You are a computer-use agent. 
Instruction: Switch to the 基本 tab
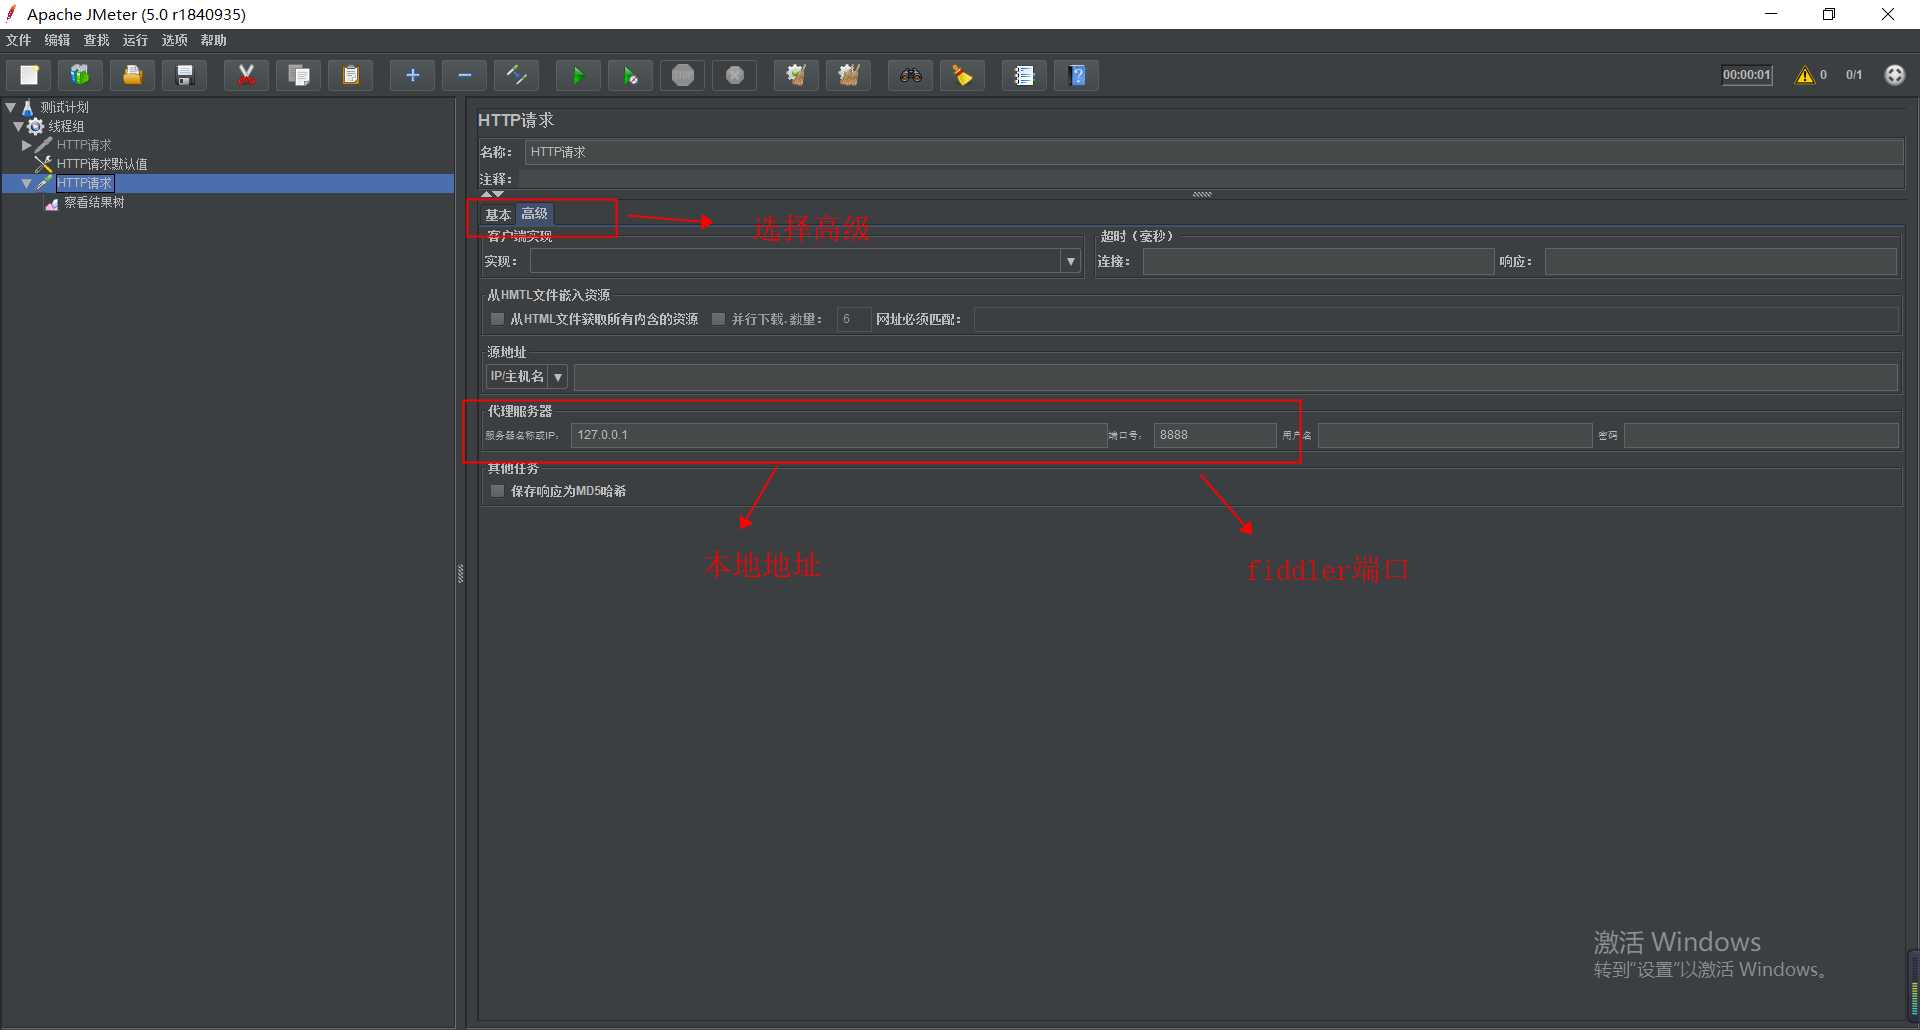click(498, 214)
